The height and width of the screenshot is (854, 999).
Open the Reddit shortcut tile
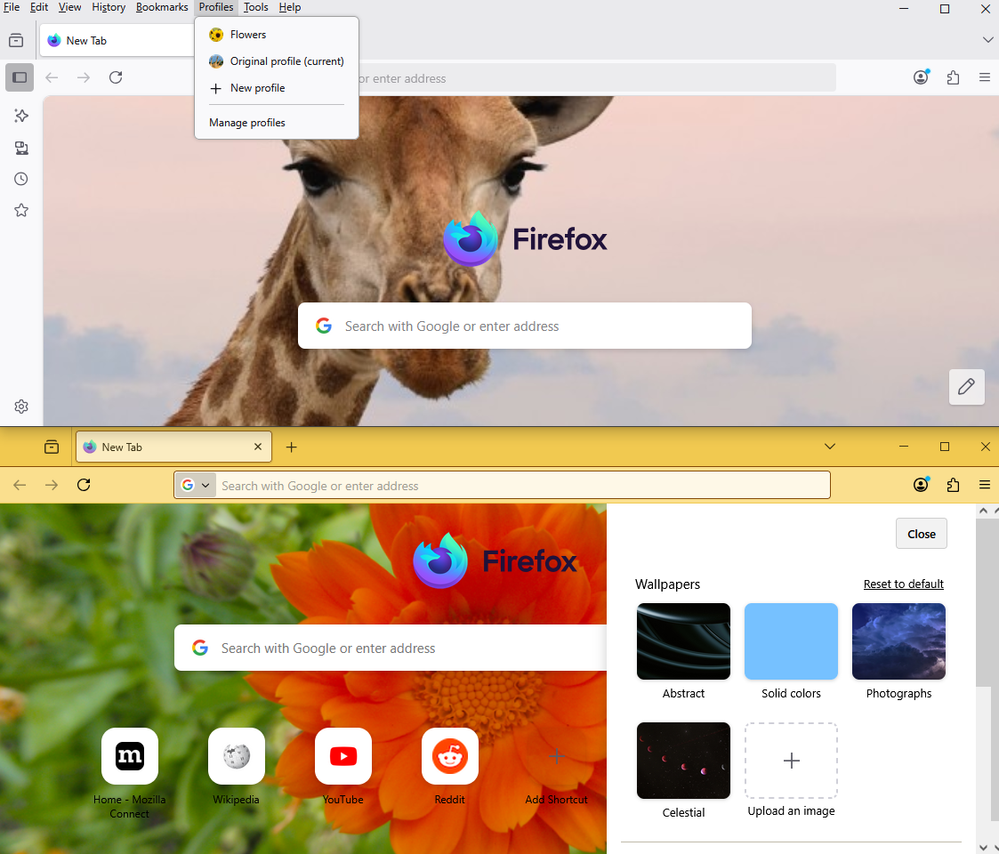tap(450, 756)
